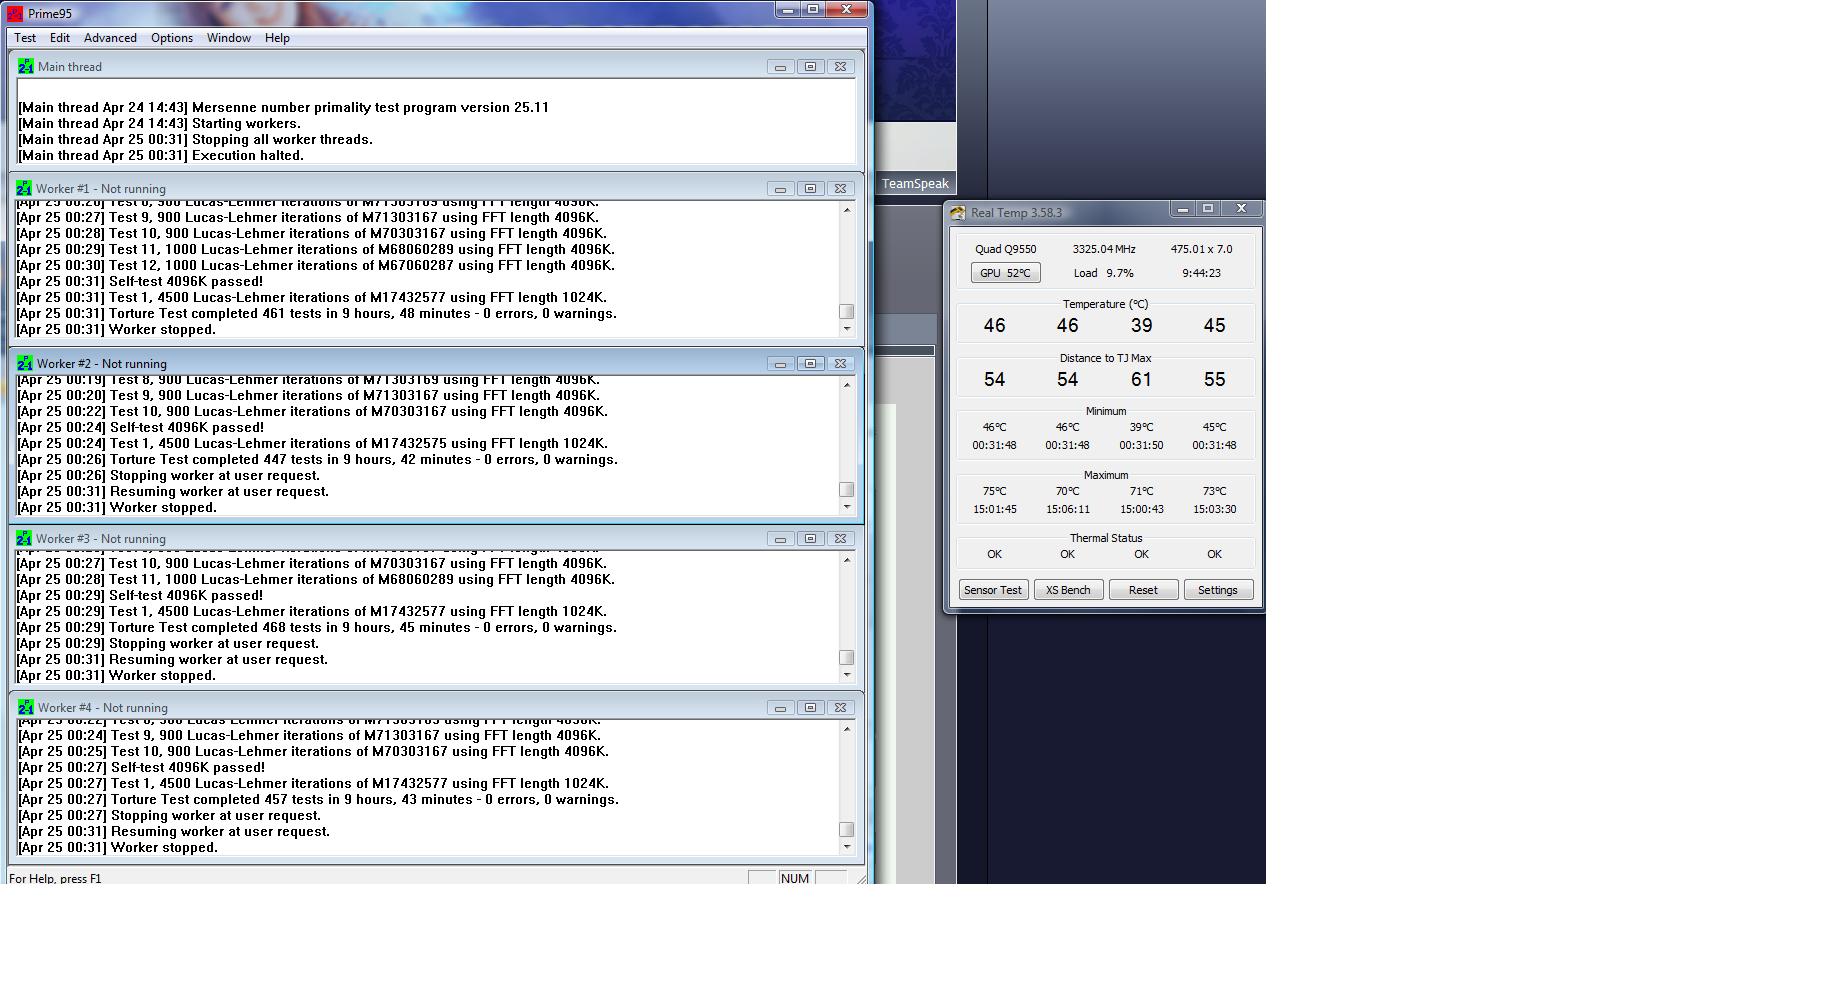Open the Options menu in Prime95
The height and width of the screenshot is (985, 1840).
[x=172, y=38]
